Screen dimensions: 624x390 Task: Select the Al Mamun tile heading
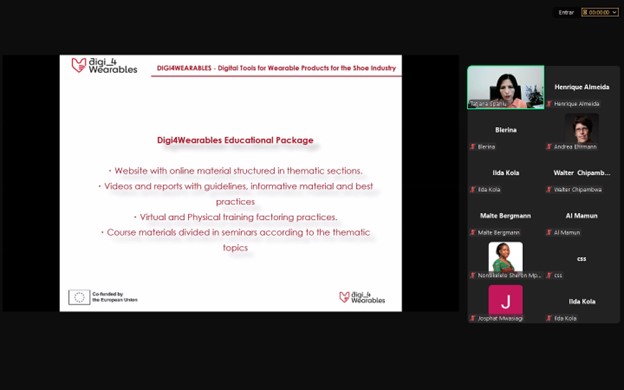(581, 216)
